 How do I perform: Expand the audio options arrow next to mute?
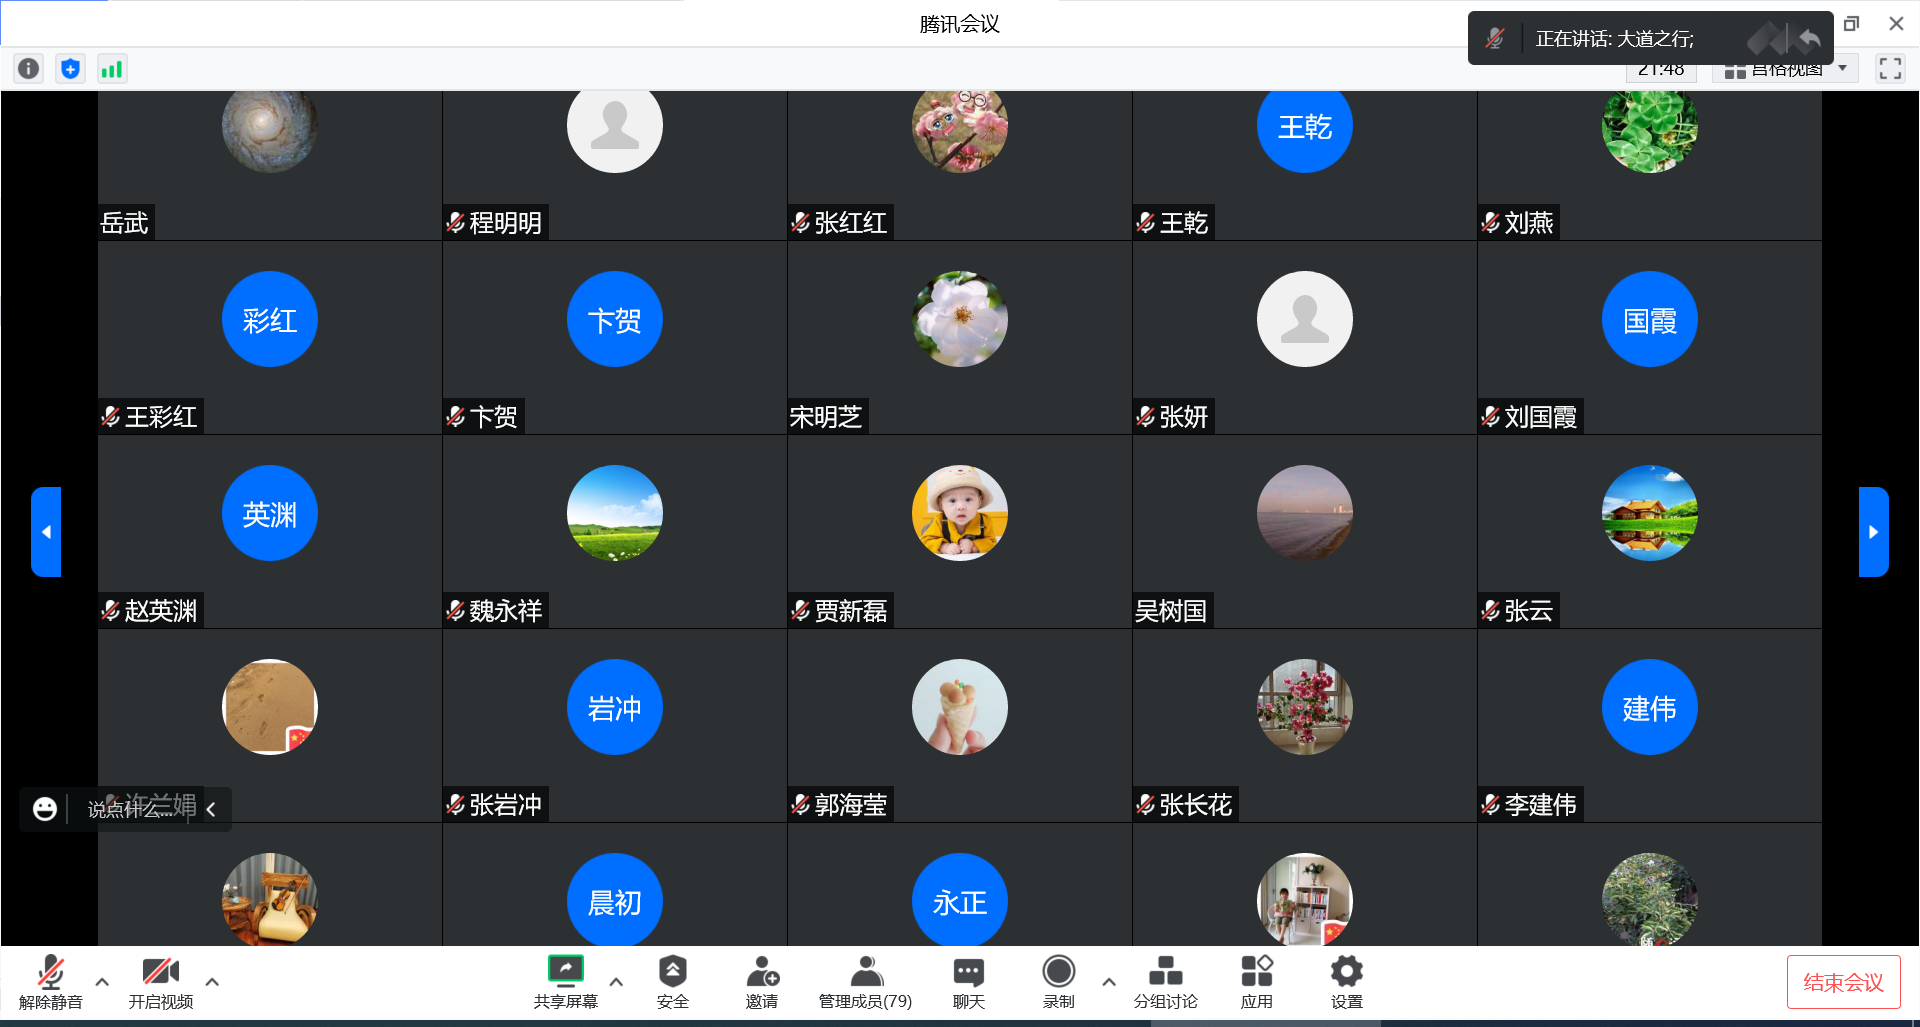pos(102,982)
